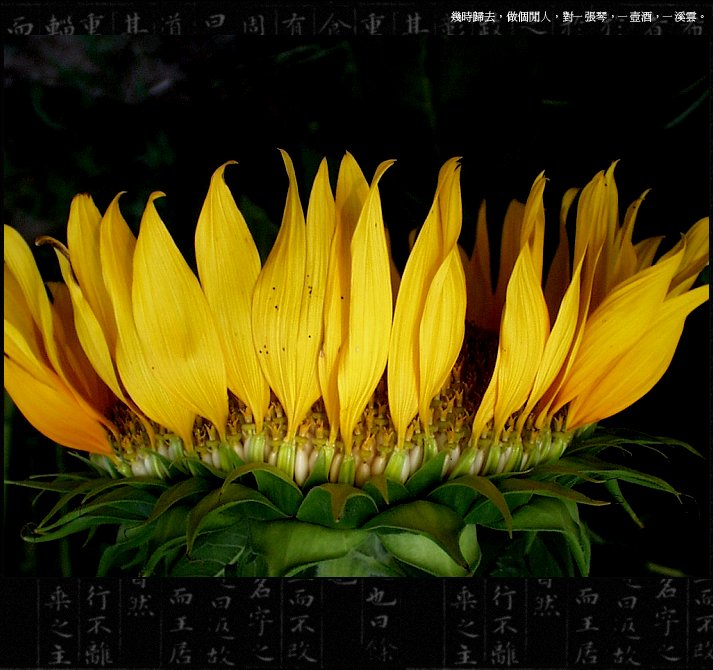Viewport: 713px width, 670px height.
Task: Click leftmost "而王居" column in bottom banner
Action: (181, 625)
